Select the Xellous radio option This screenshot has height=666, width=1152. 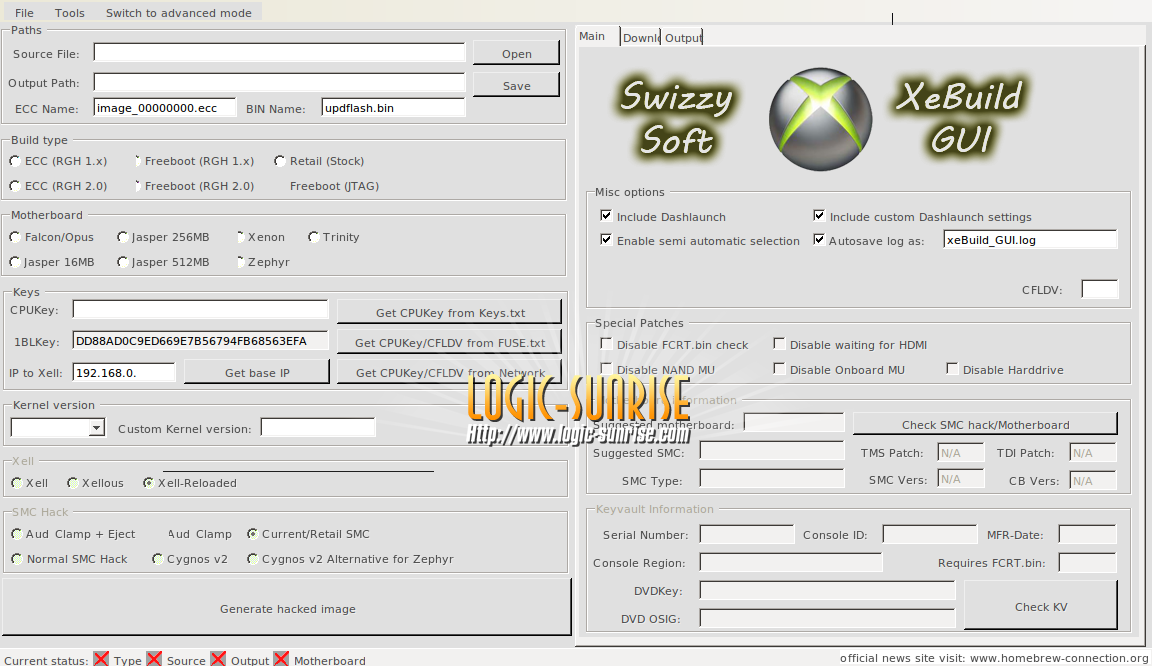pyautogui.click(x=95, y=483)
